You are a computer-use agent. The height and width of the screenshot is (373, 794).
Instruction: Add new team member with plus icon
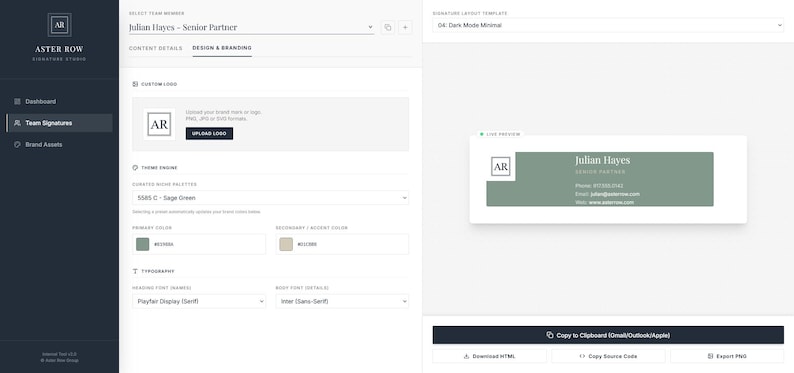coord(405,27)
